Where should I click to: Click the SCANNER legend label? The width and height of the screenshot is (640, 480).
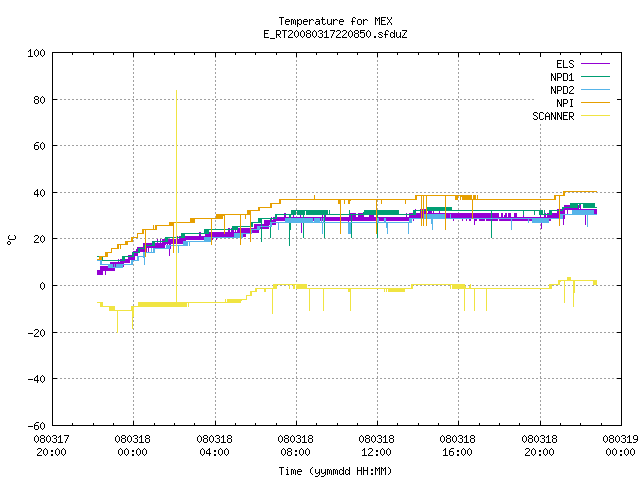click(x=553, y=116)
